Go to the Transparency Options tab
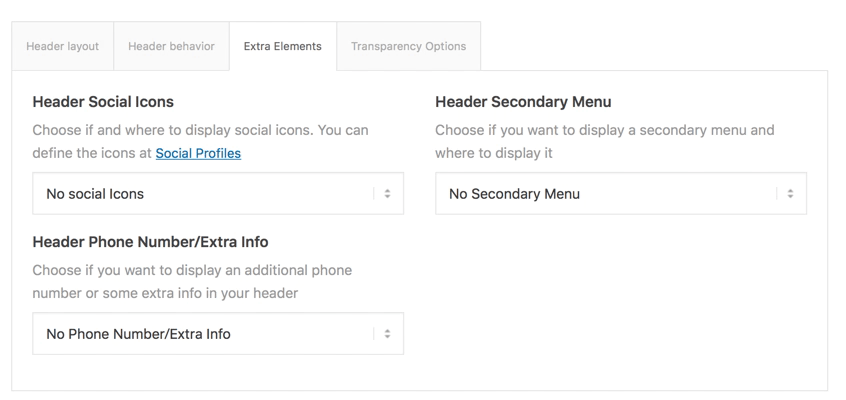Screen dimensions: 846x400 (408, 46)
